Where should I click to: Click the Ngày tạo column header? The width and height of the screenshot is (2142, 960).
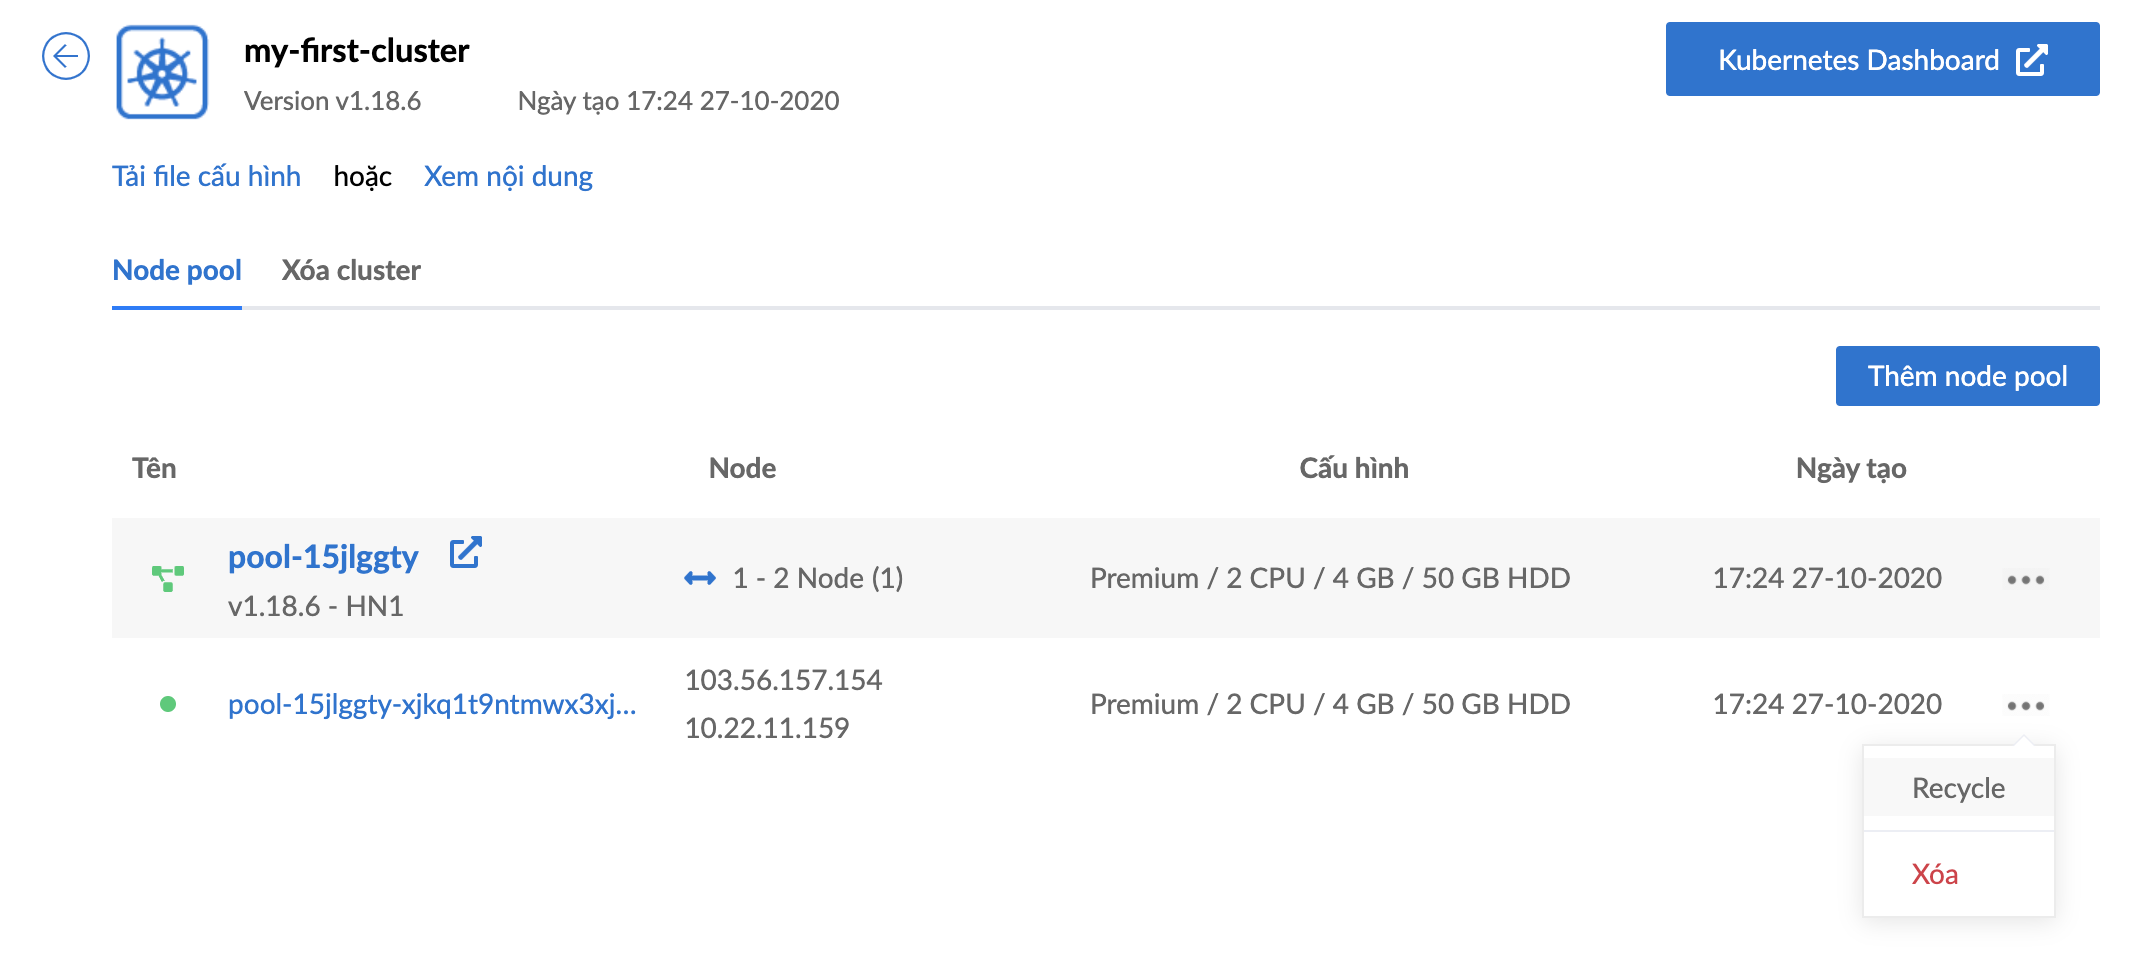pyautogui.click(x=1851, y=468)
